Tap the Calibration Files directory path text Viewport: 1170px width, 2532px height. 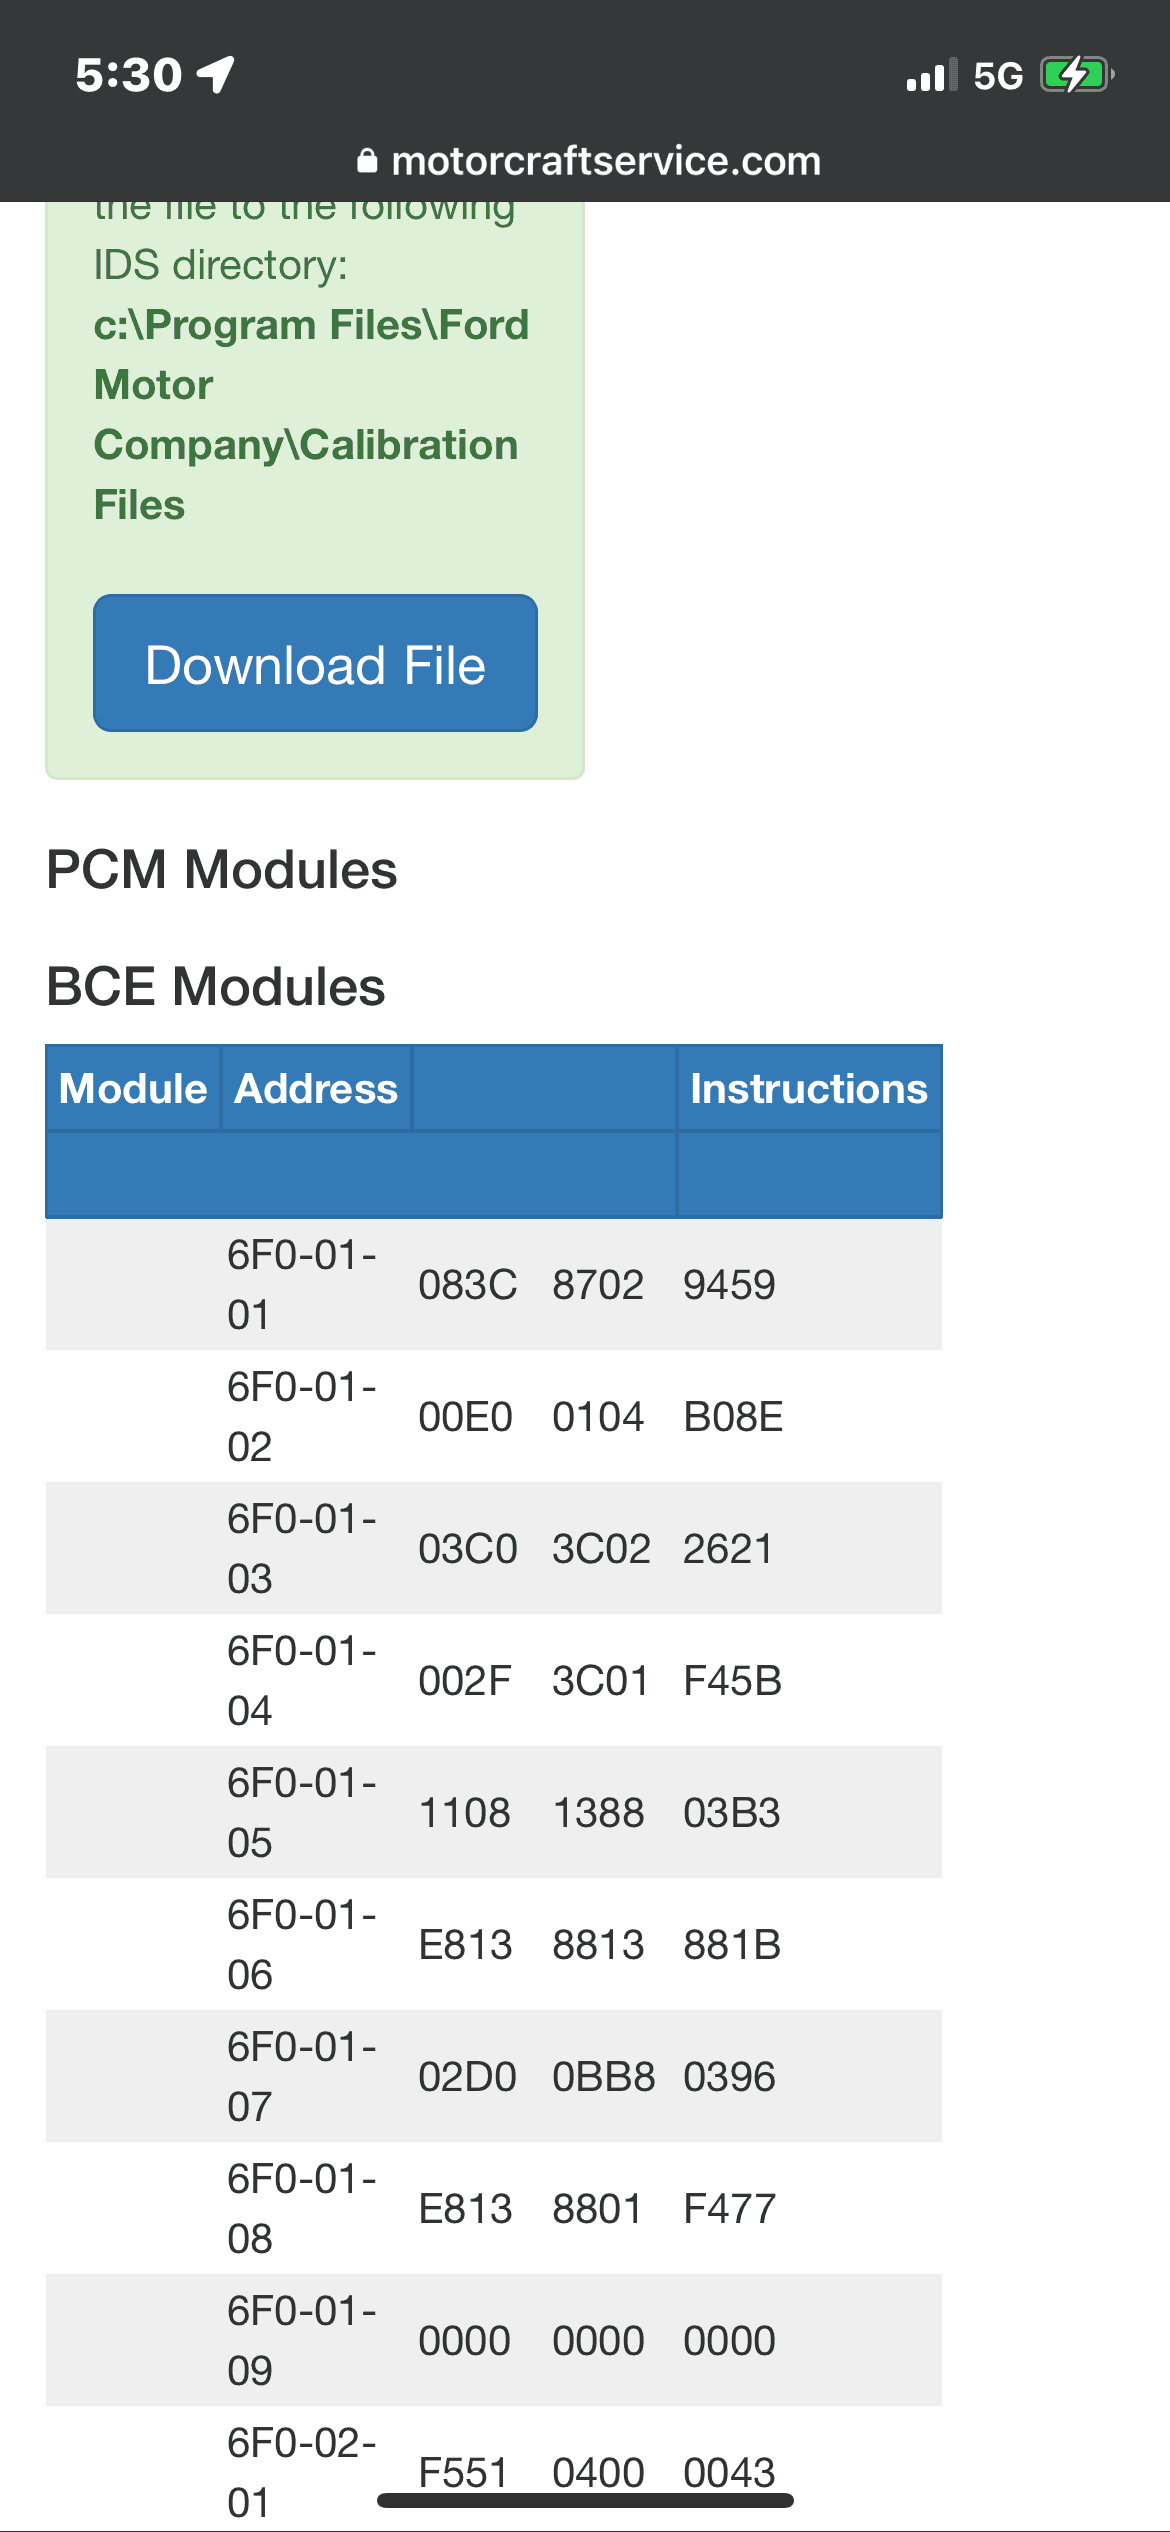(x=311, y=414)
